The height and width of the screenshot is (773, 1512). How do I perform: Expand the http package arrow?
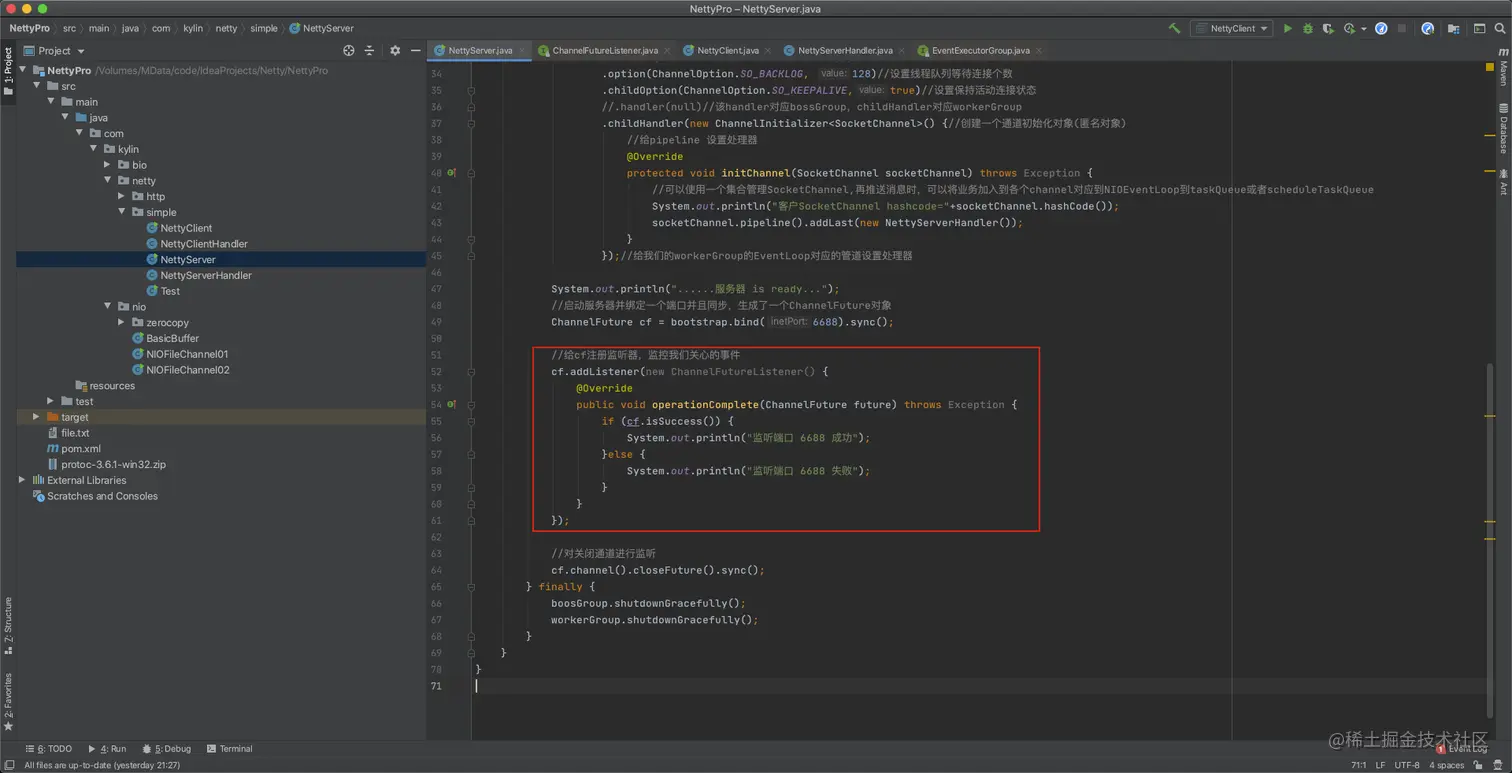pyautogui.click(x=122, y=196)
